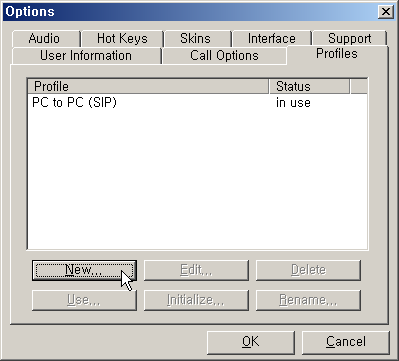The image size is (399, 361).
Task: Open the Hot Keys tab
Action: (122, 39)
